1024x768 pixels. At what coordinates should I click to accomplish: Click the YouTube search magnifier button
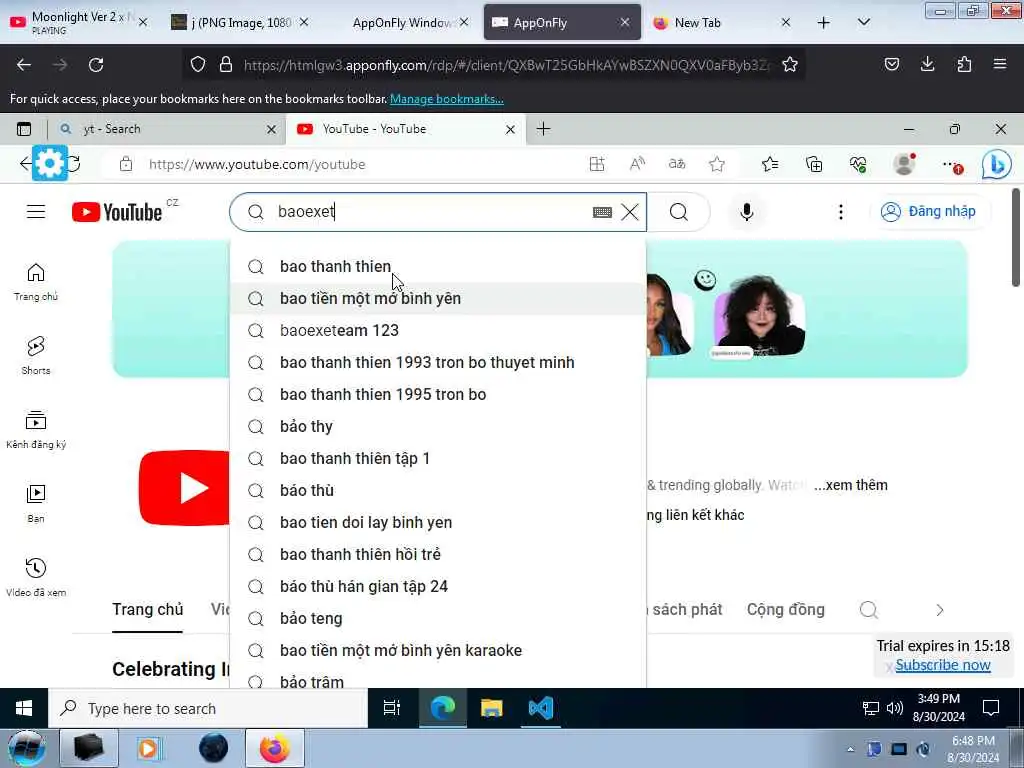point(679,212)
